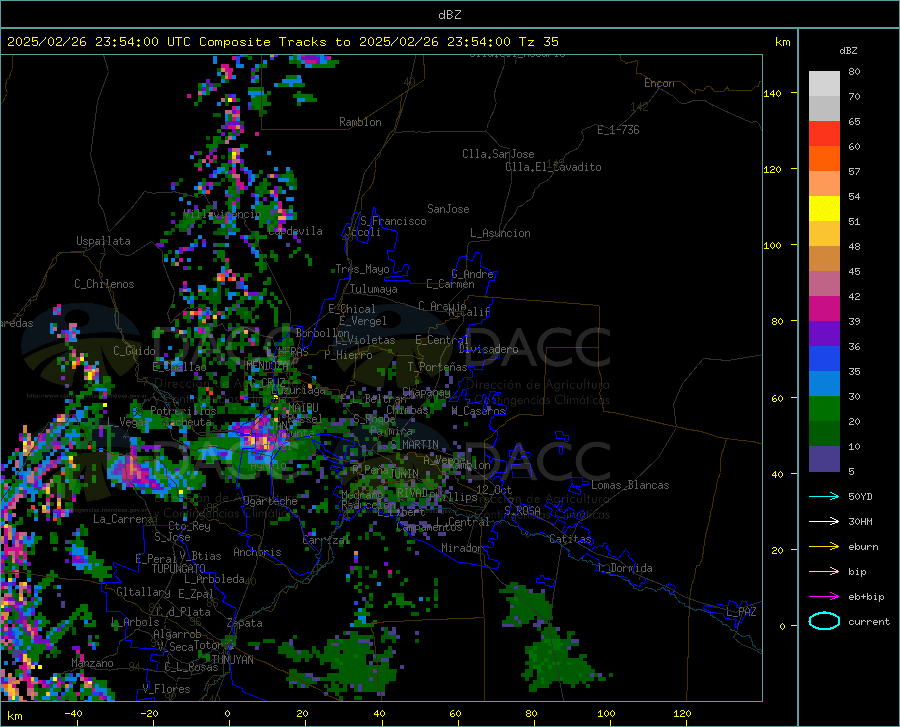Select the bright green 20-30 dBZ swatch
This screenshot has height=727, width=900.
coord(824,409)
